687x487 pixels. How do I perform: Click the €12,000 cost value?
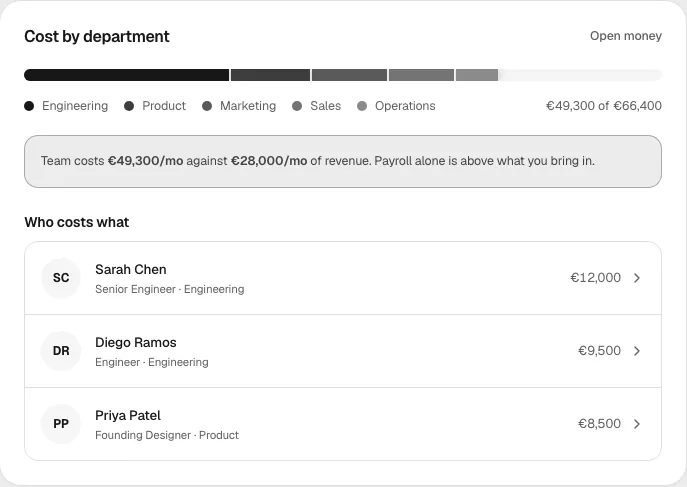pos(595,278)
